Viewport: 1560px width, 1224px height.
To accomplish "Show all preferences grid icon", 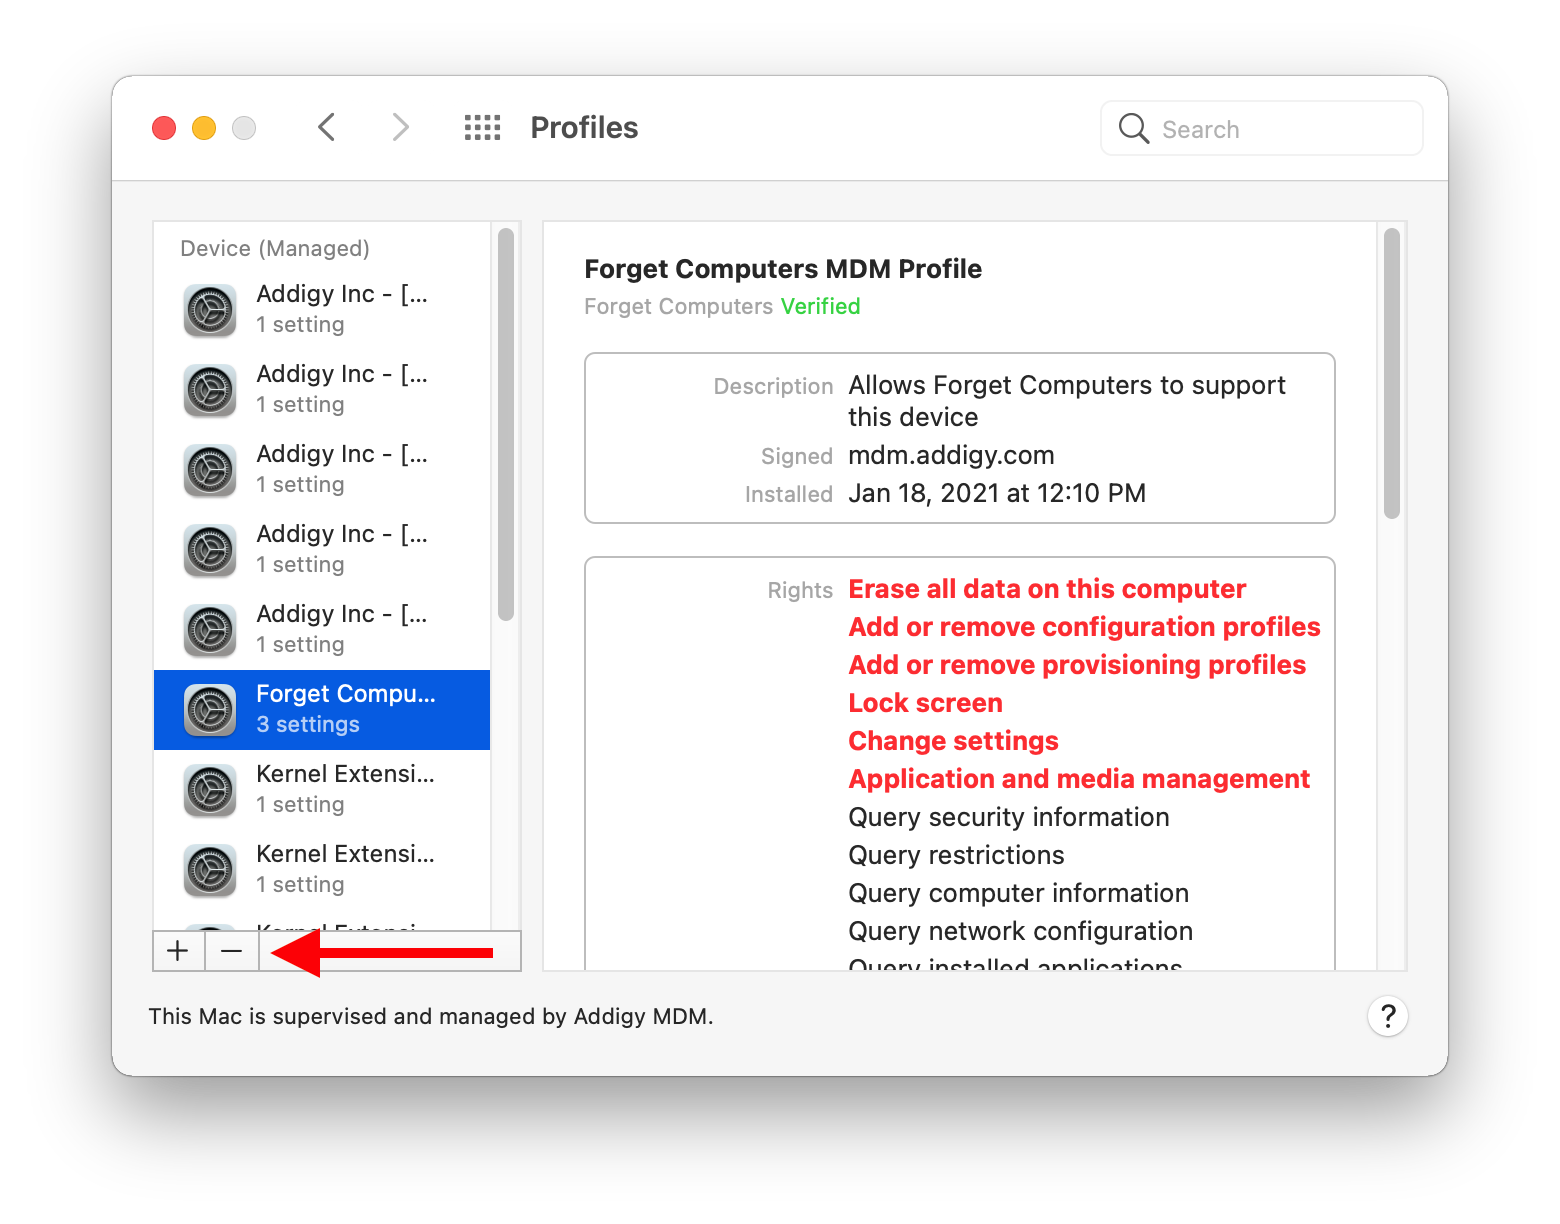I will coord(482,128).
